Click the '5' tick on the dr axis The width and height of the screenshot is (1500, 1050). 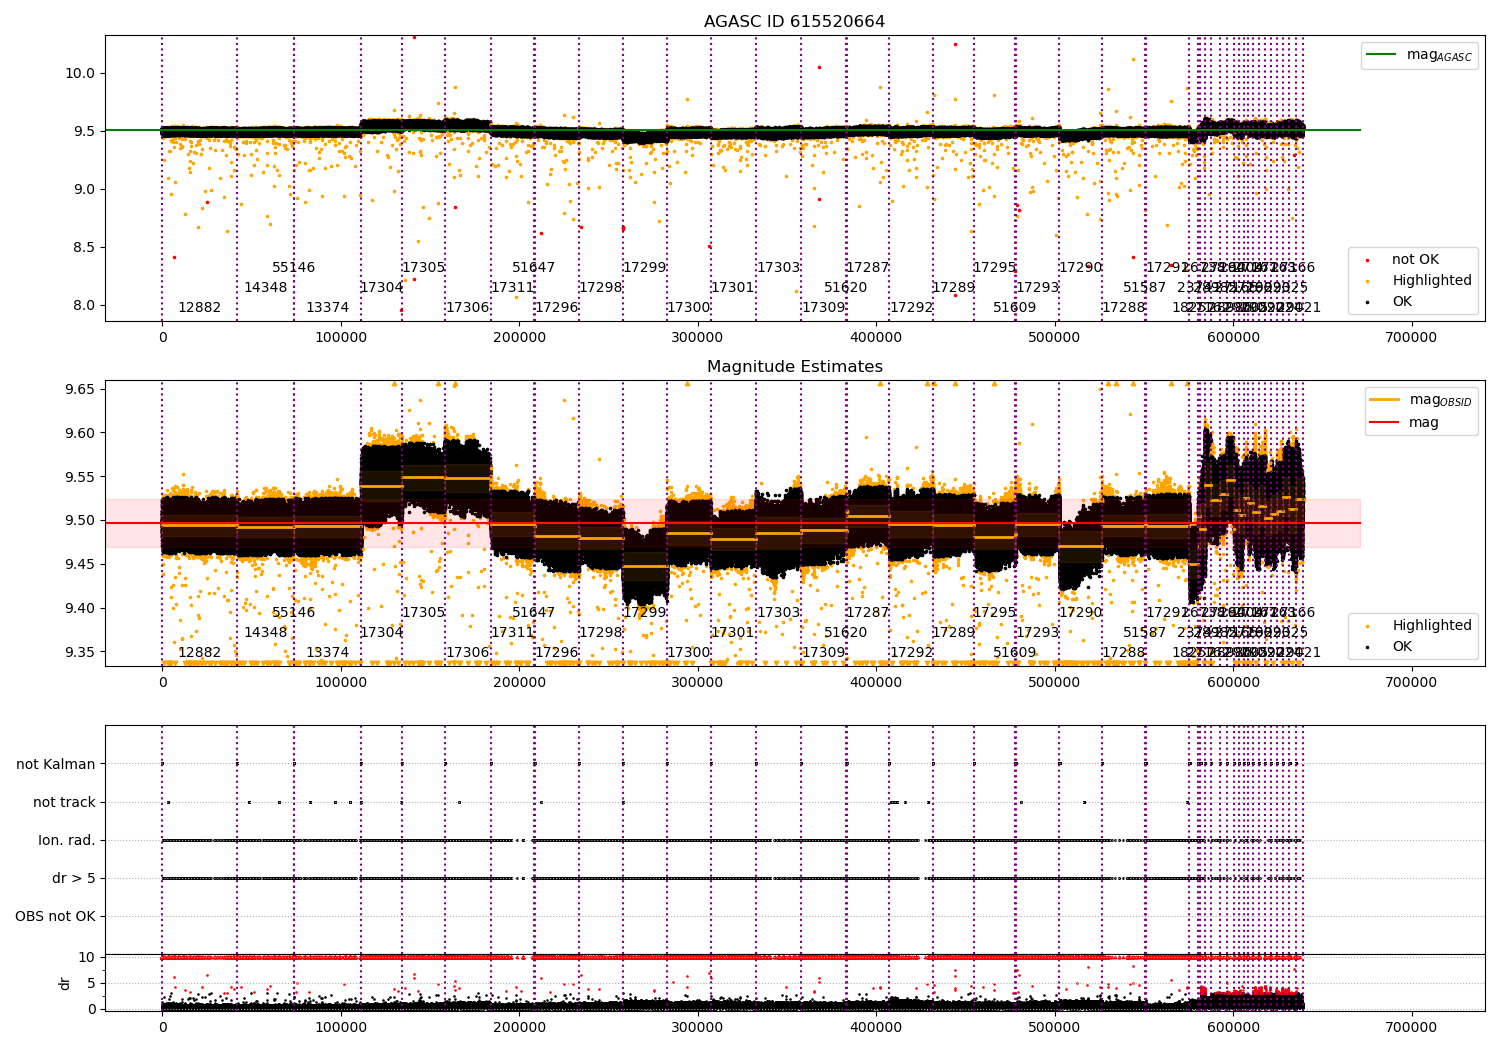click(92, 984)
